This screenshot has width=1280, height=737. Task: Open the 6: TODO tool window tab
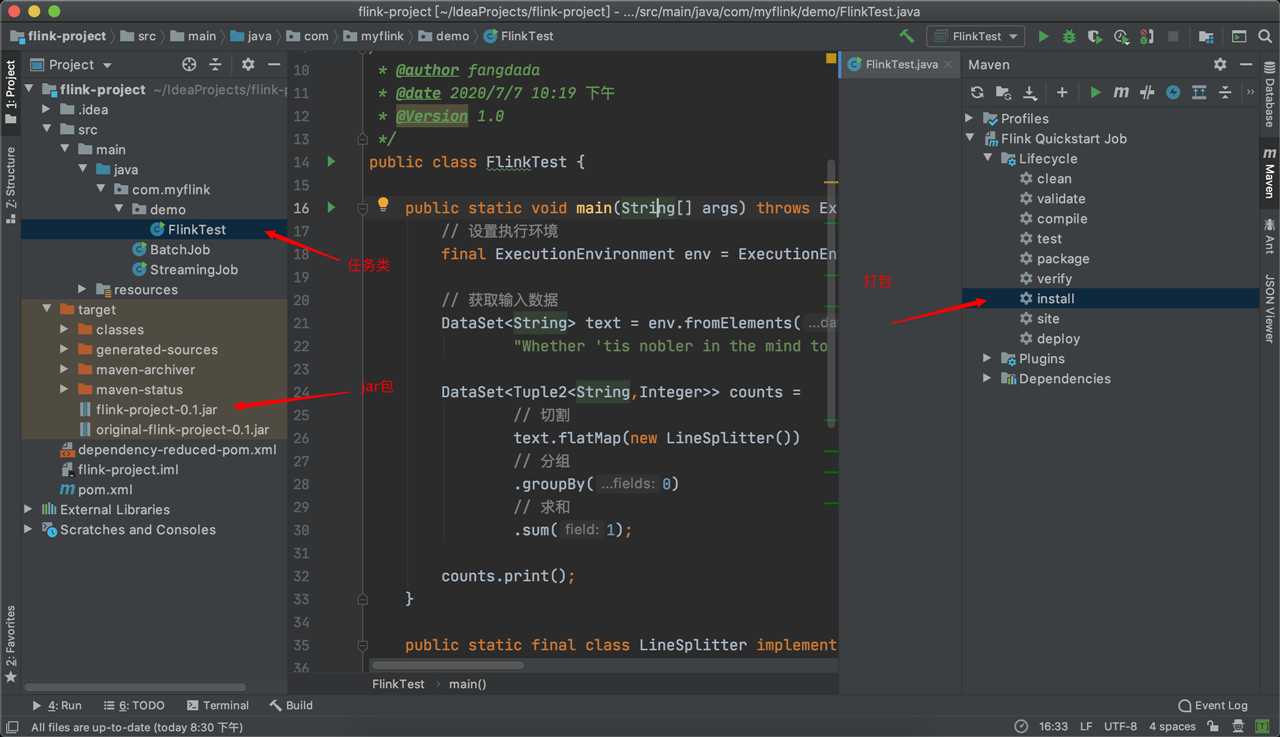(134, 705)
